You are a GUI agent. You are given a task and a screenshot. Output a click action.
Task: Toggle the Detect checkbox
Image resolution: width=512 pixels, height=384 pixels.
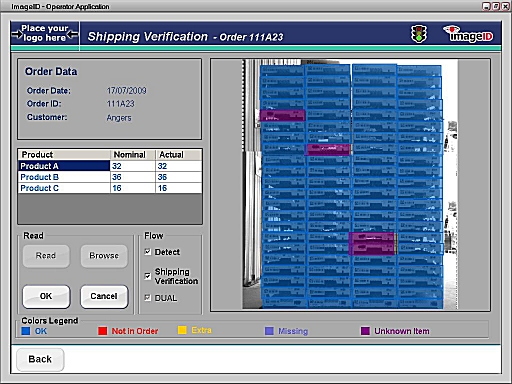[x=148, y=252]
